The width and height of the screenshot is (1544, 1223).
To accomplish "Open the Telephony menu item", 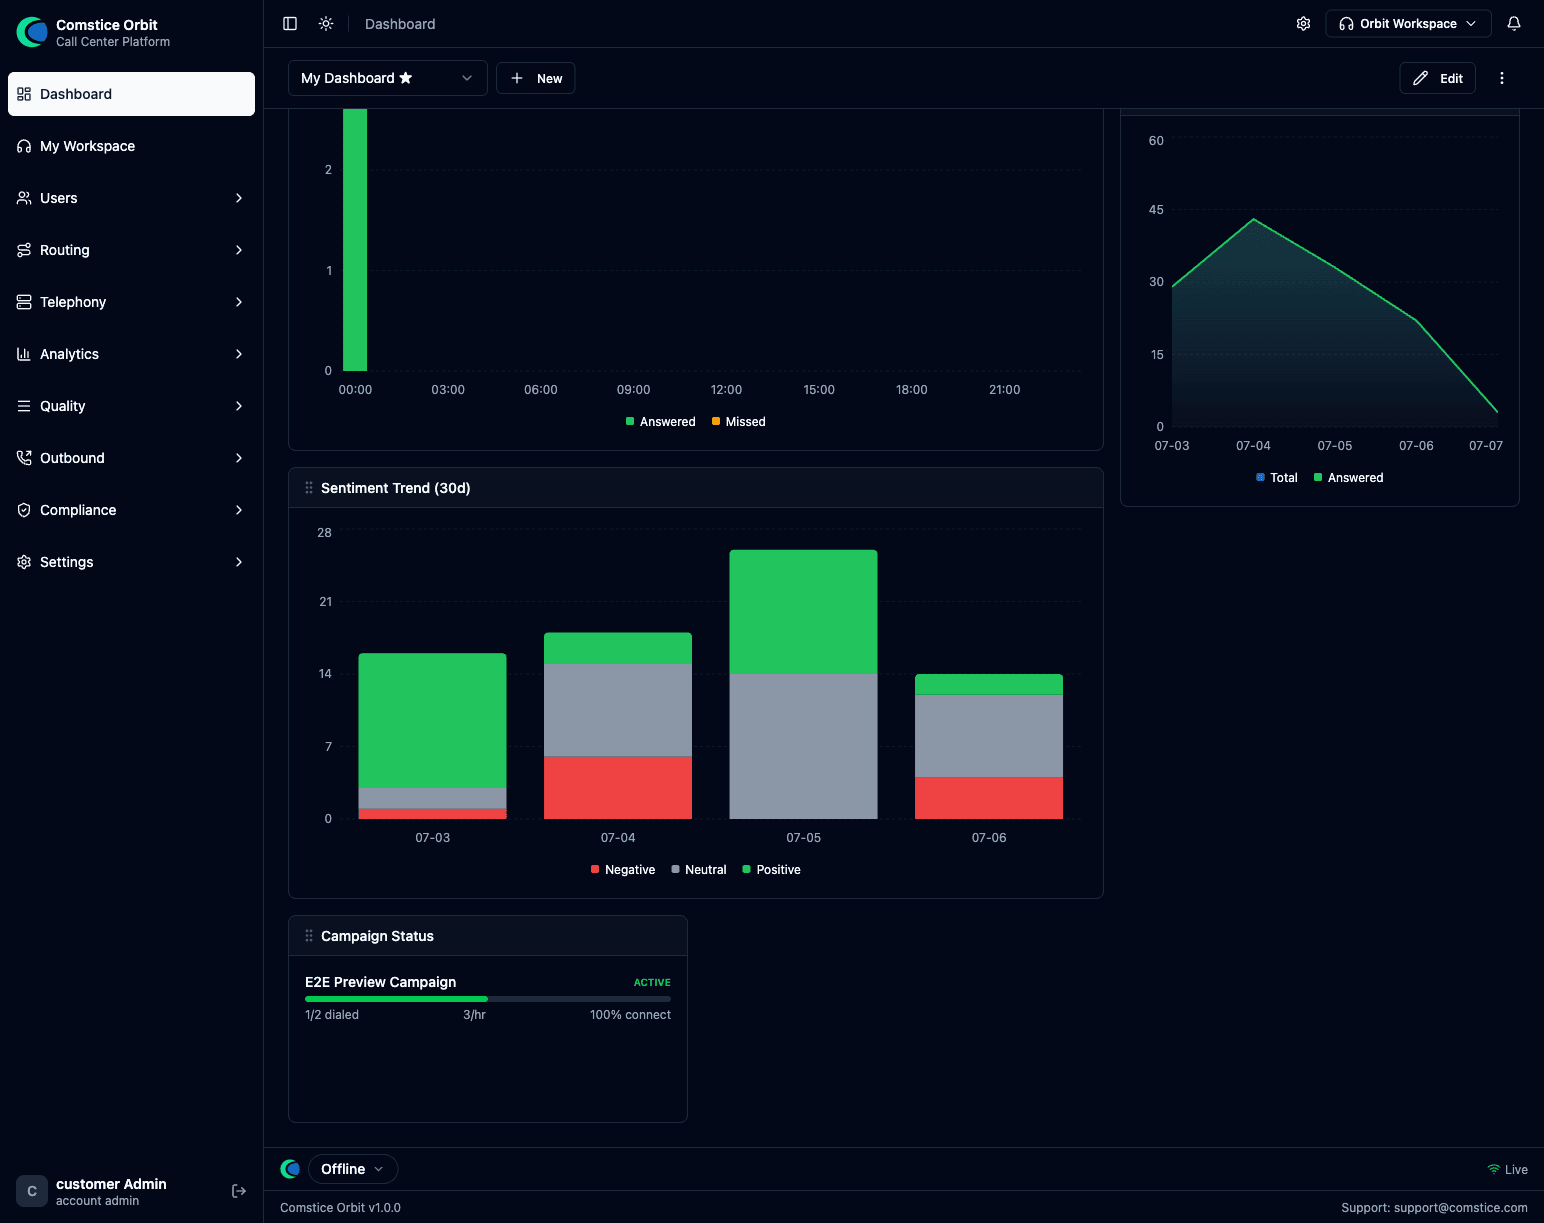I will pyautogui.click(x=131, y=302).
